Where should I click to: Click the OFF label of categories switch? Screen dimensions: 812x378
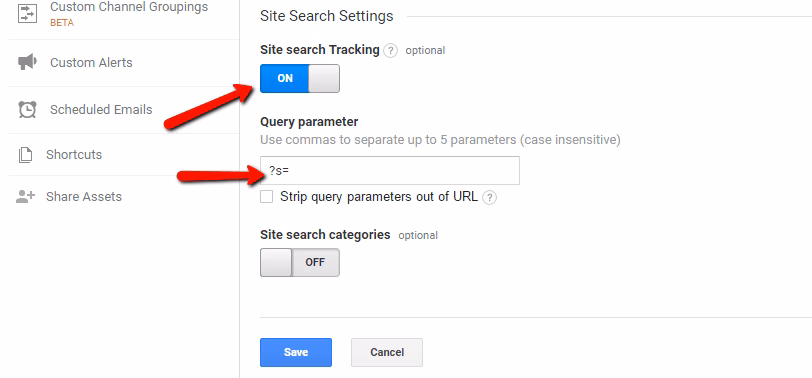click(x=315, y=263)
